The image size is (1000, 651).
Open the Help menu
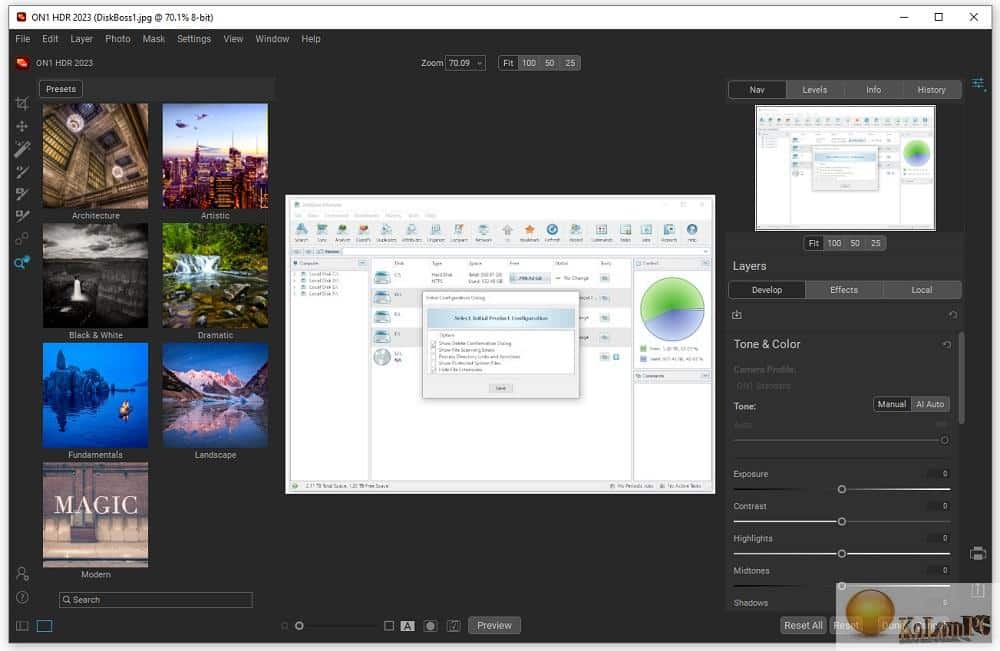point(311,39)
